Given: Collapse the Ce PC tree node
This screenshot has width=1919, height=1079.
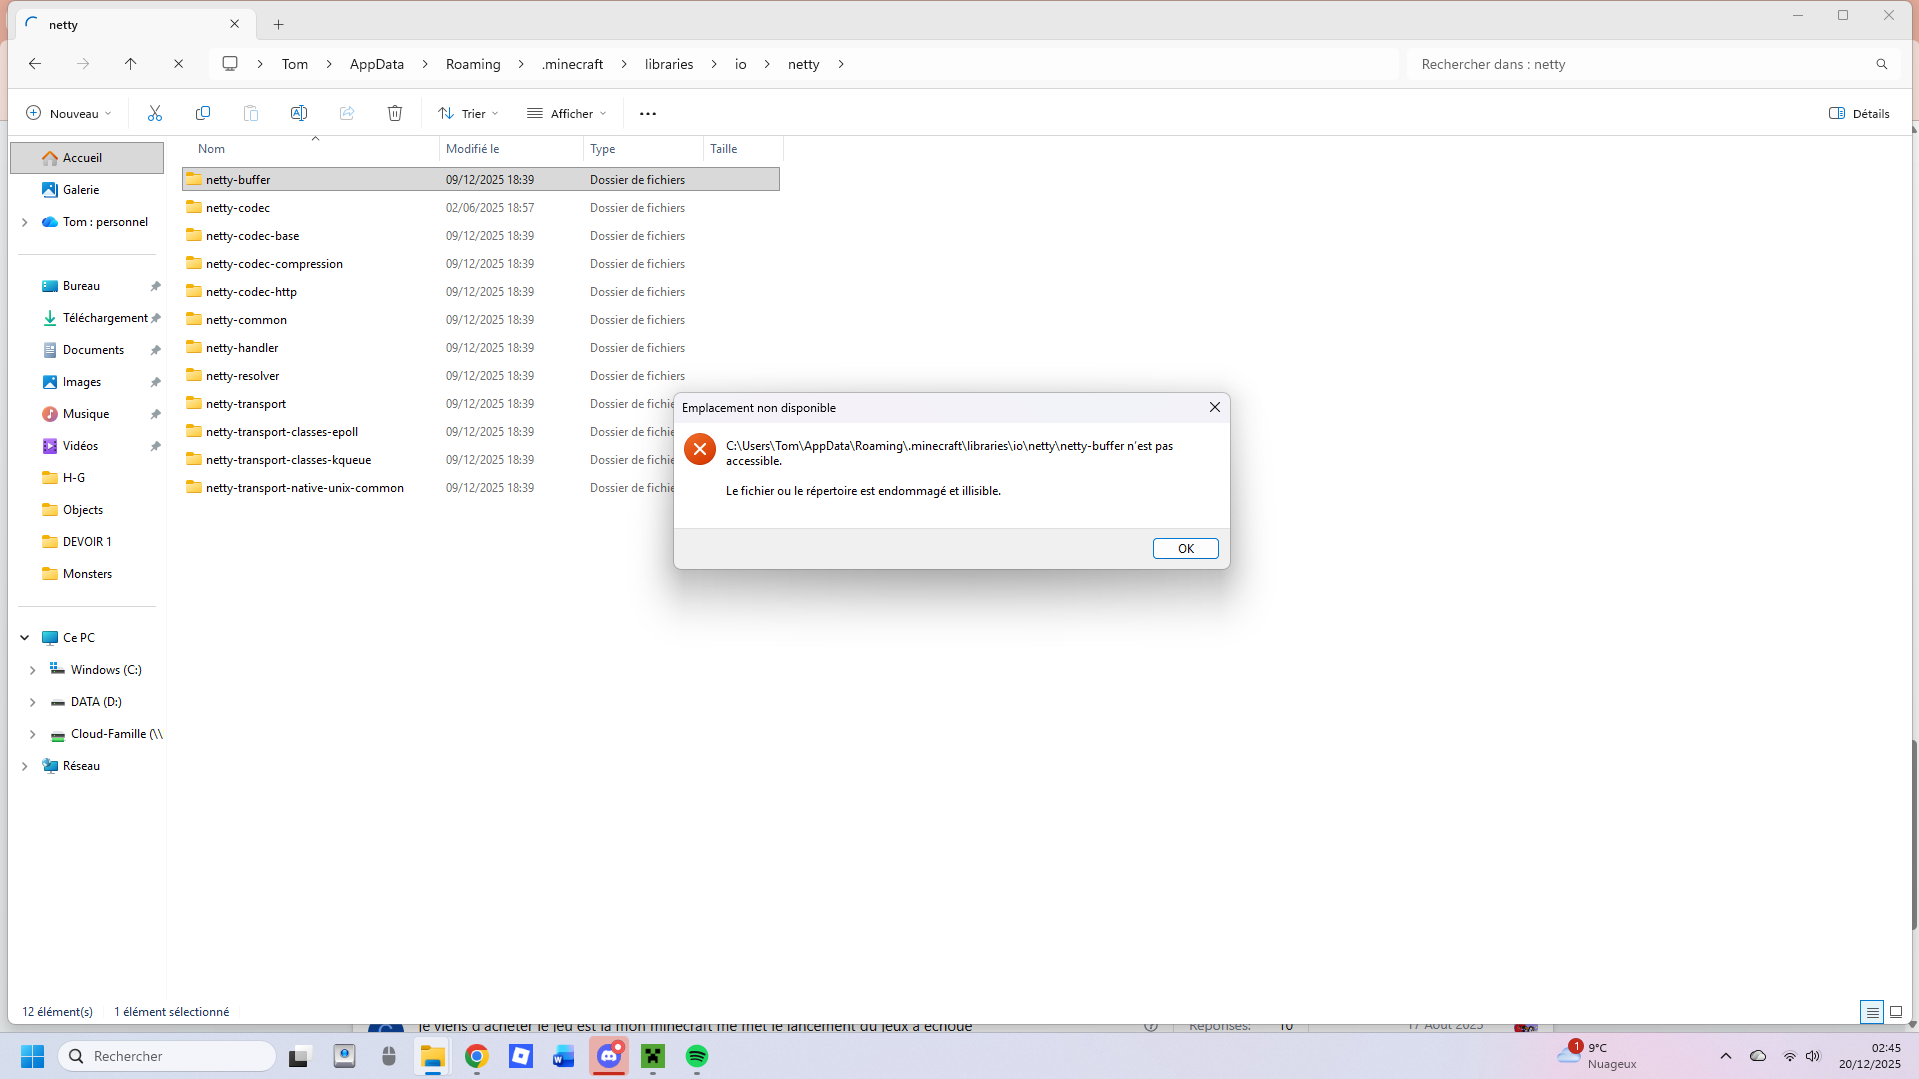Looking at the screenshot, I should click(25, 638).
